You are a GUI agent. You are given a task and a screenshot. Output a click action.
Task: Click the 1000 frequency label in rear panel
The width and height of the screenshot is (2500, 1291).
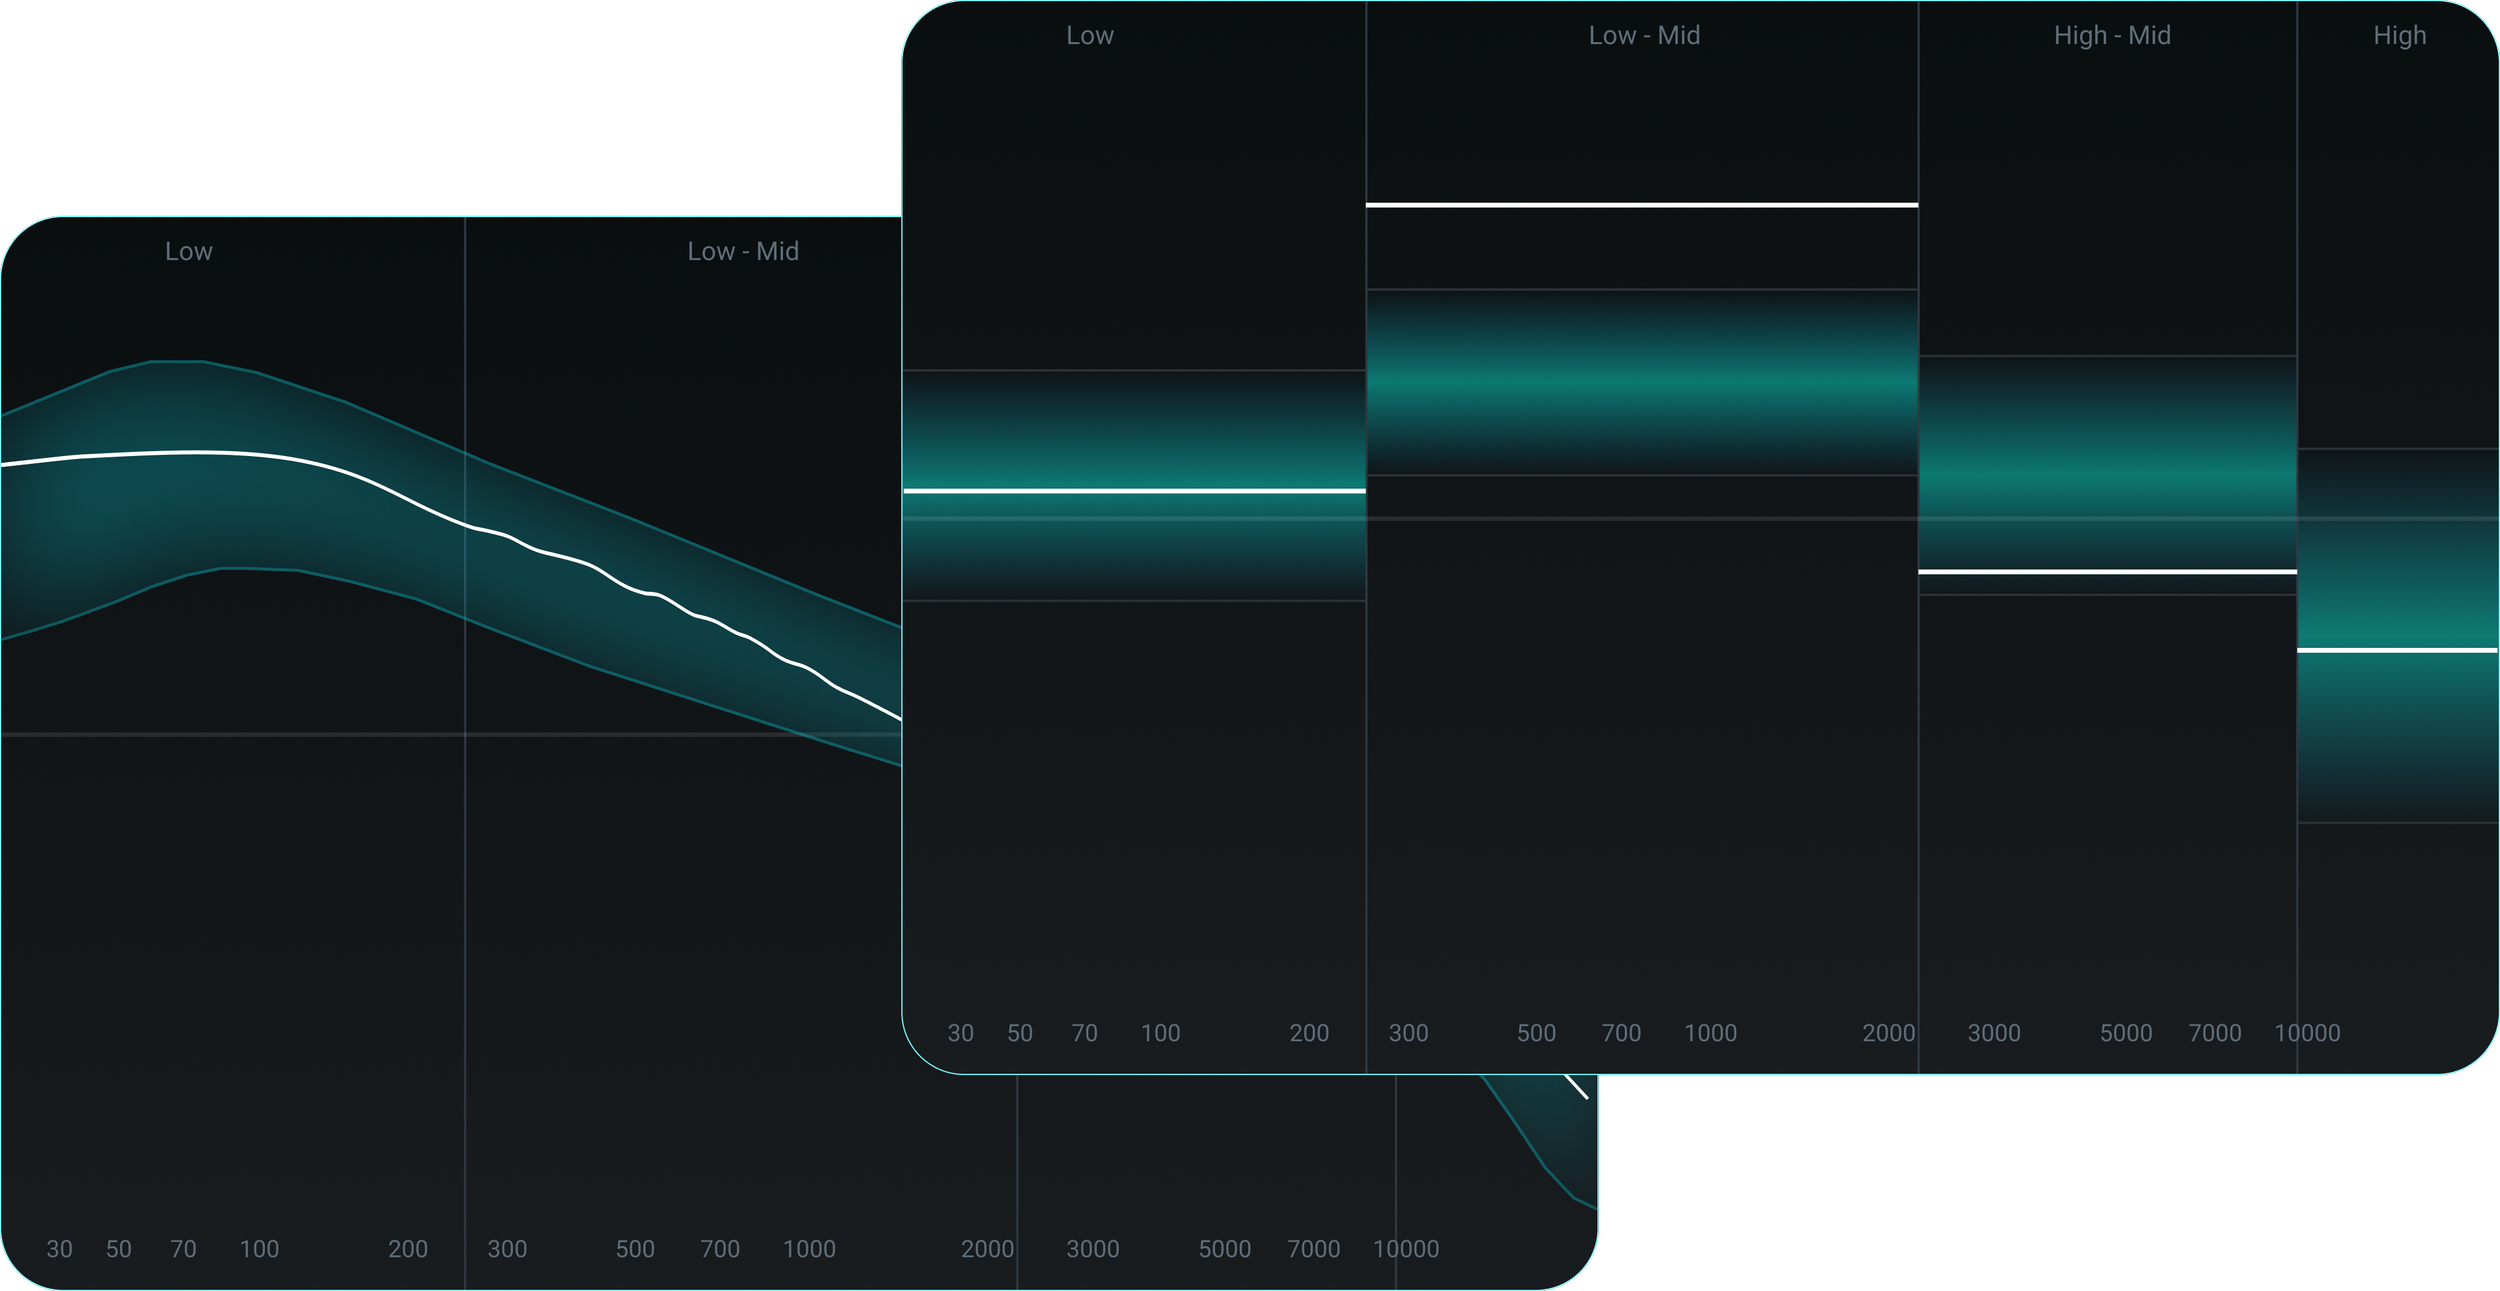[808, 1249]
